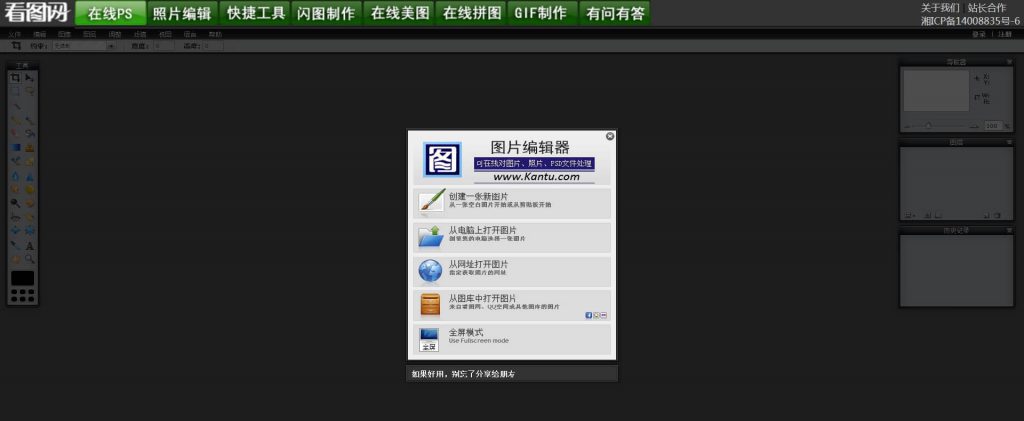
Task: Select the Blur water-drop tool
Action: point(15,176)
